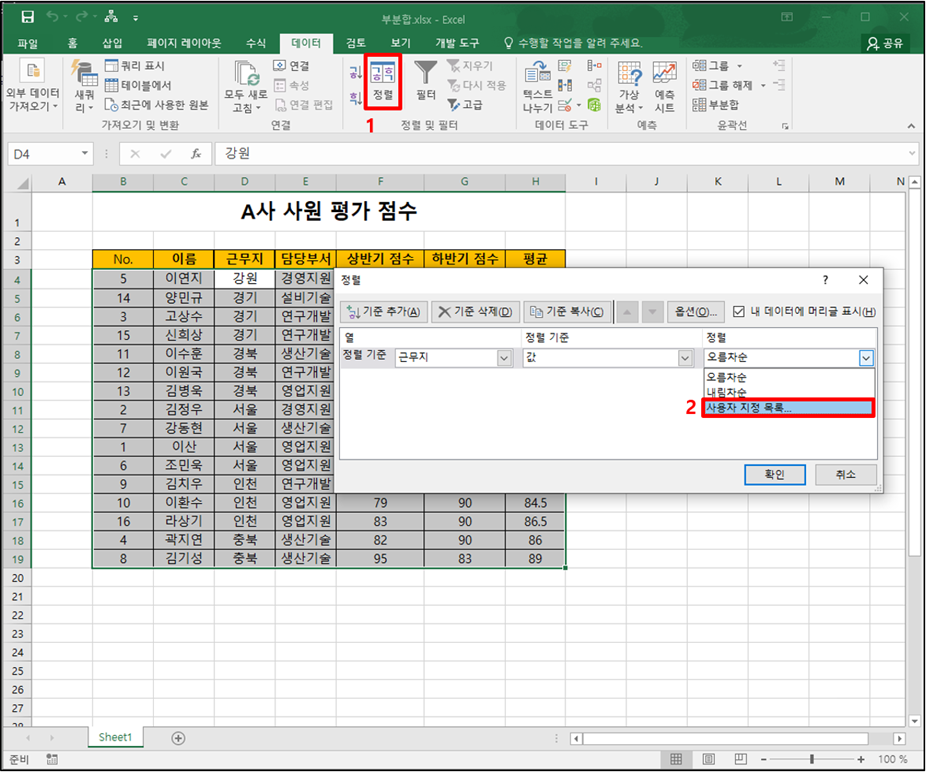Viewport: 926px width, 772px height.
Task: Open 값 sort-on dropdown
Action: [x=685, y=358]
